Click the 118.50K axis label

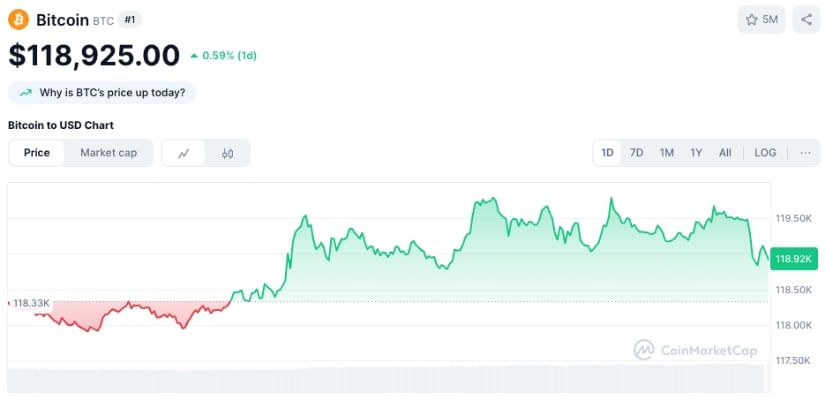point(793,290)
